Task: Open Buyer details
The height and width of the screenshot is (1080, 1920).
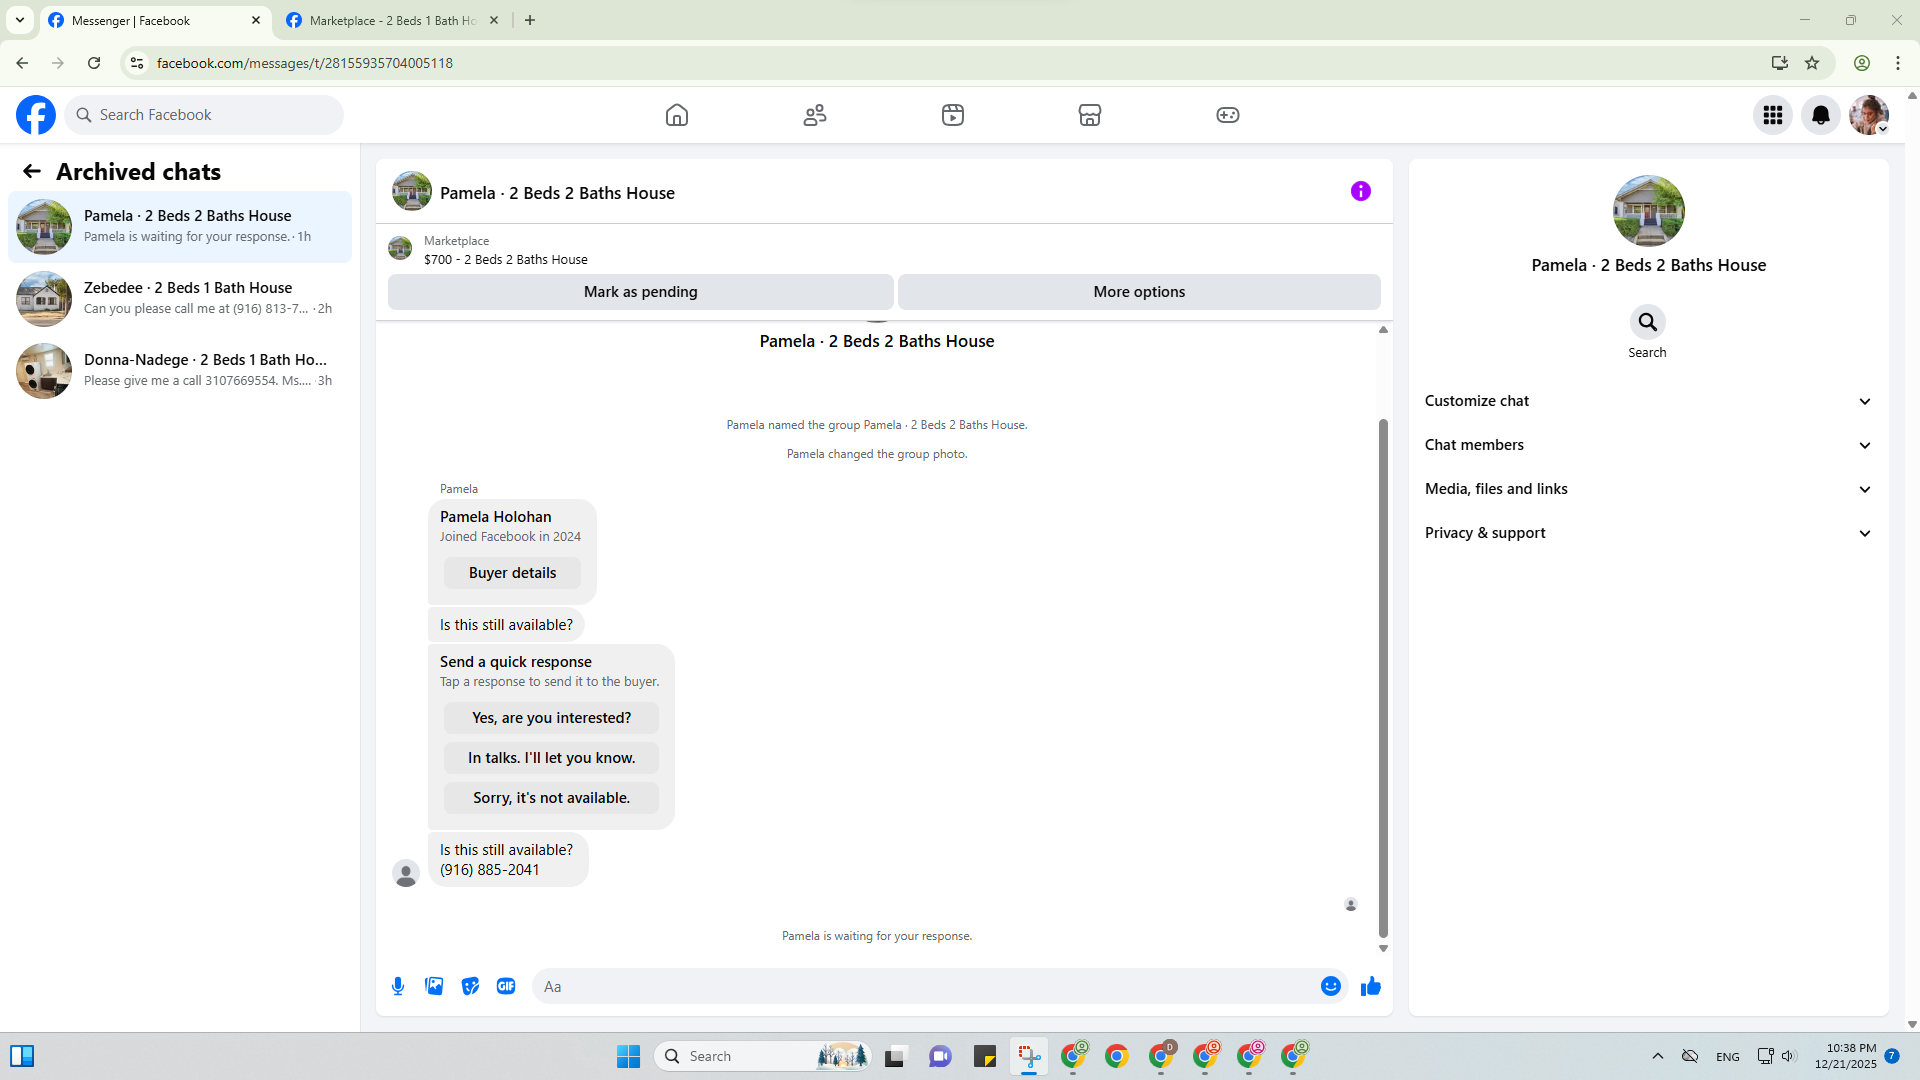Action: click(x=512, y=573)
